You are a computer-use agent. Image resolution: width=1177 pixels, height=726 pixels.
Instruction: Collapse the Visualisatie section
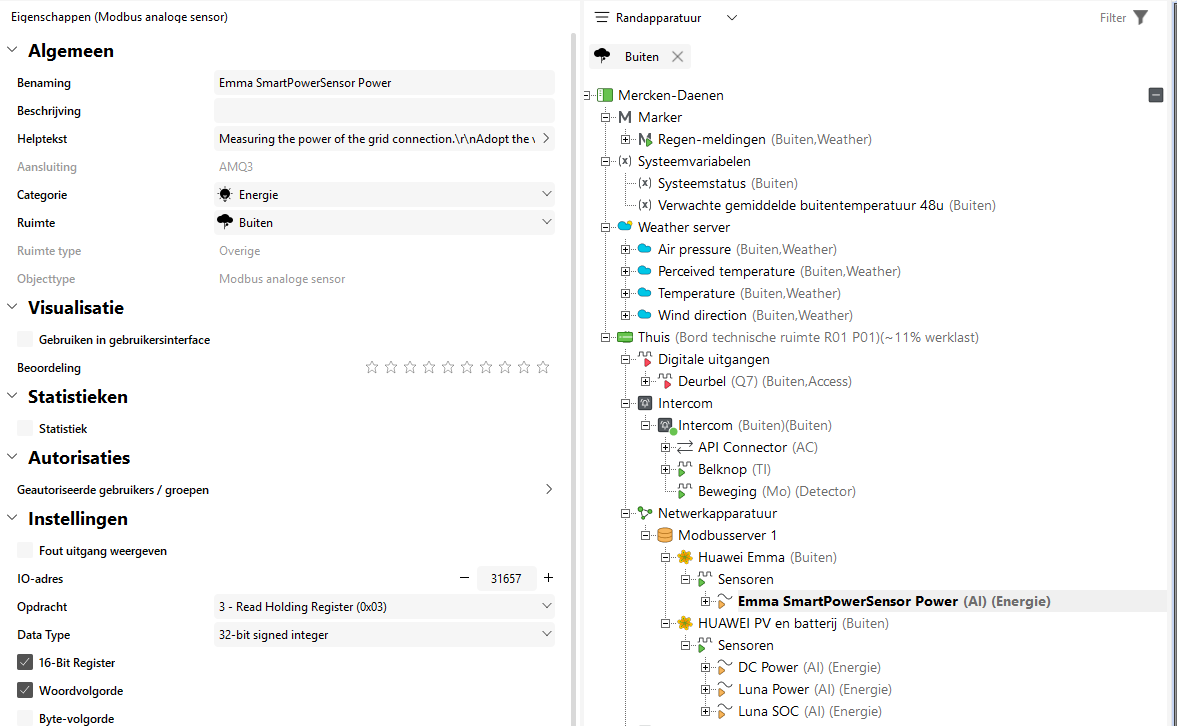coord(12,306)
